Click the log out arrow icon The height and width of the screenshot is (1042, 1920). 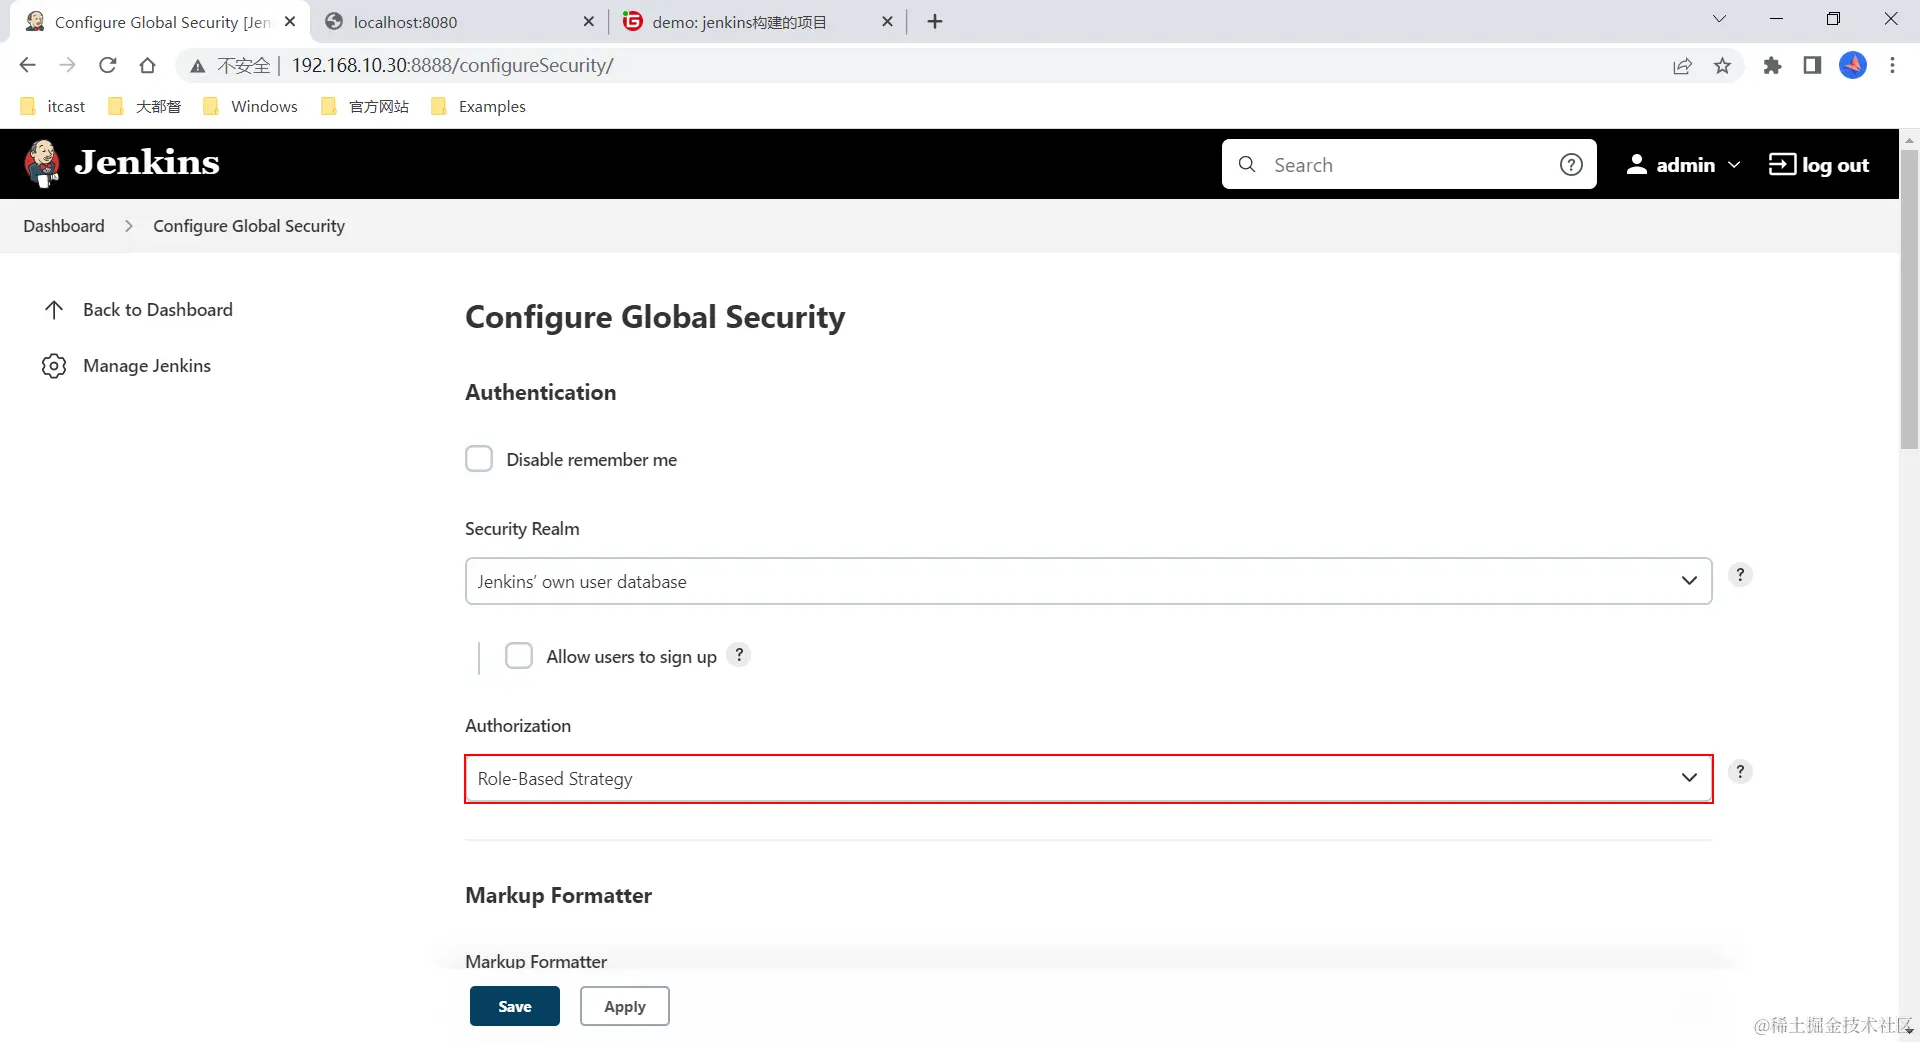click(x=1782, y=164)
